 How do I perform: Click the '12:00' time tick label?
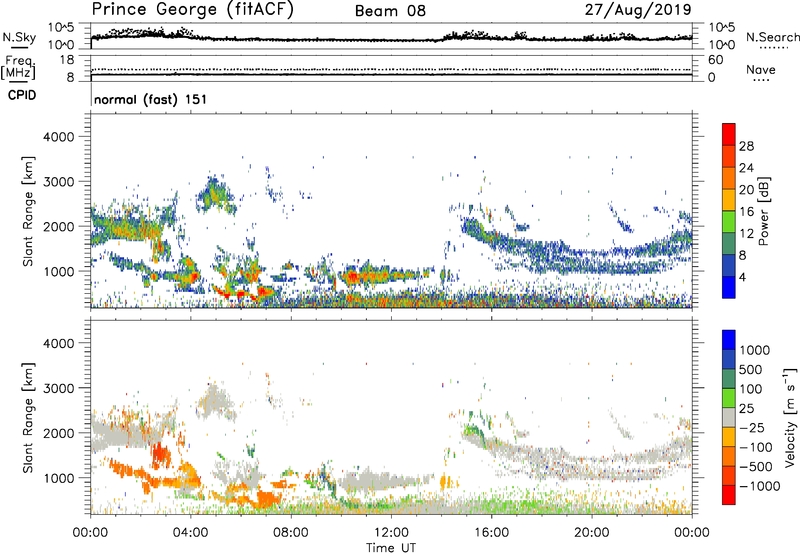click(391, 533)
